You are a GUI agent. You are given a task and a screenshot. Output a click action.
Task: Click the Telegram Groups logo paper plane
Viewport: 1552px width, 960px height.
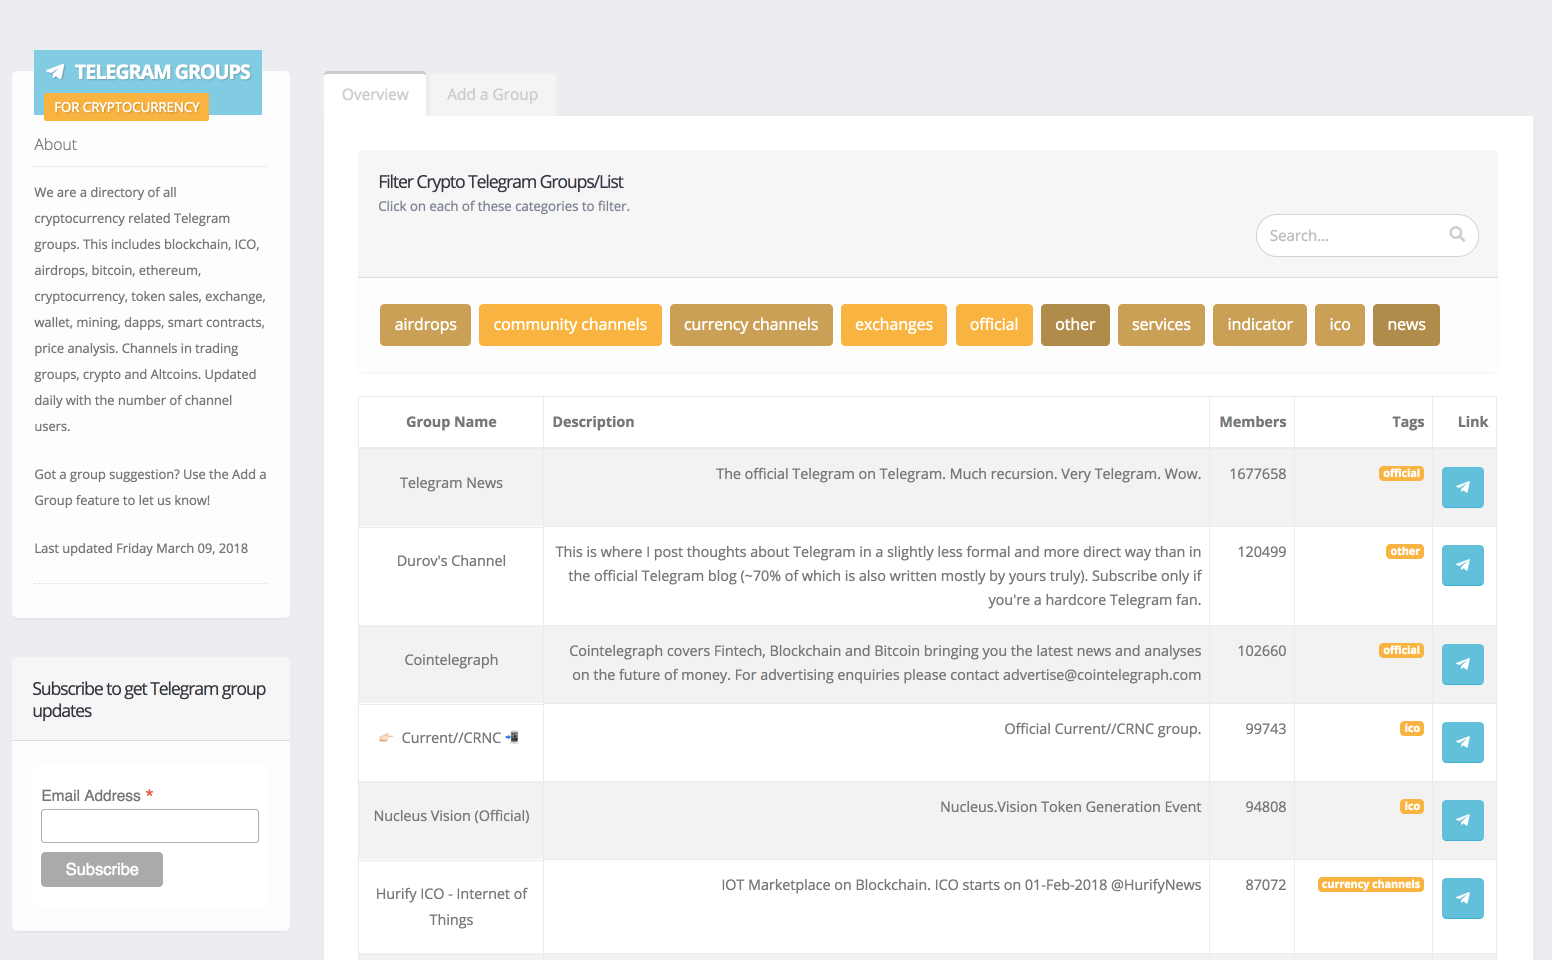point(56,72)
